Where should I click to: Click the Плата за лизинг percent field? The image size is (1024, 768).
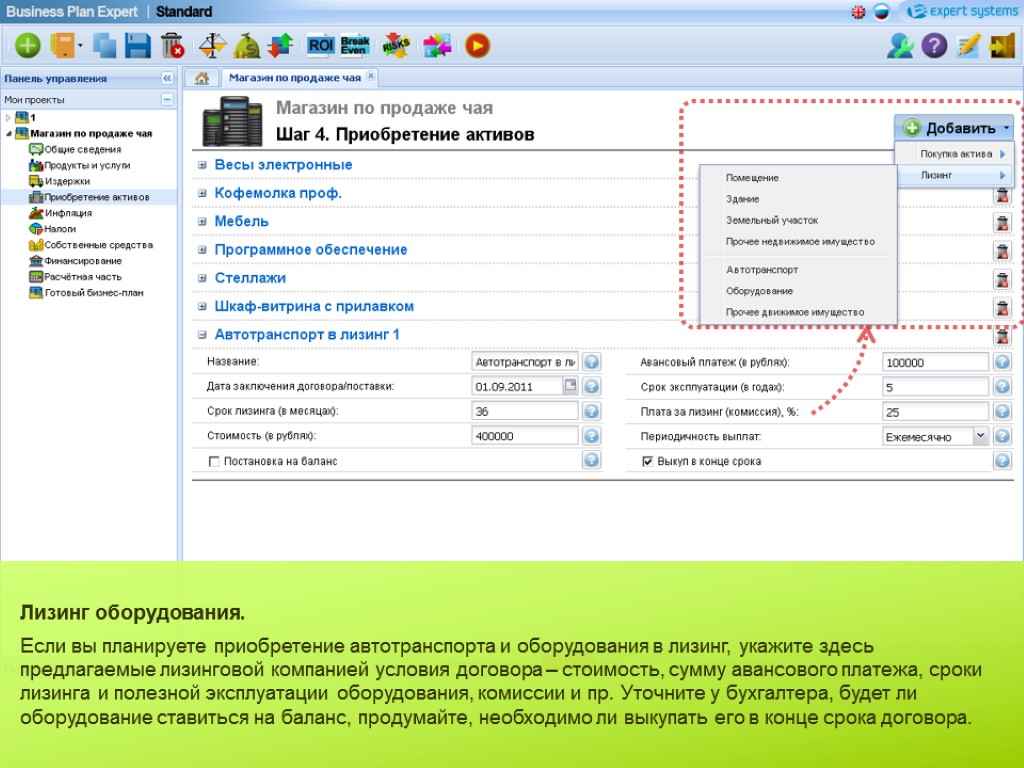[x=935, y=411]
